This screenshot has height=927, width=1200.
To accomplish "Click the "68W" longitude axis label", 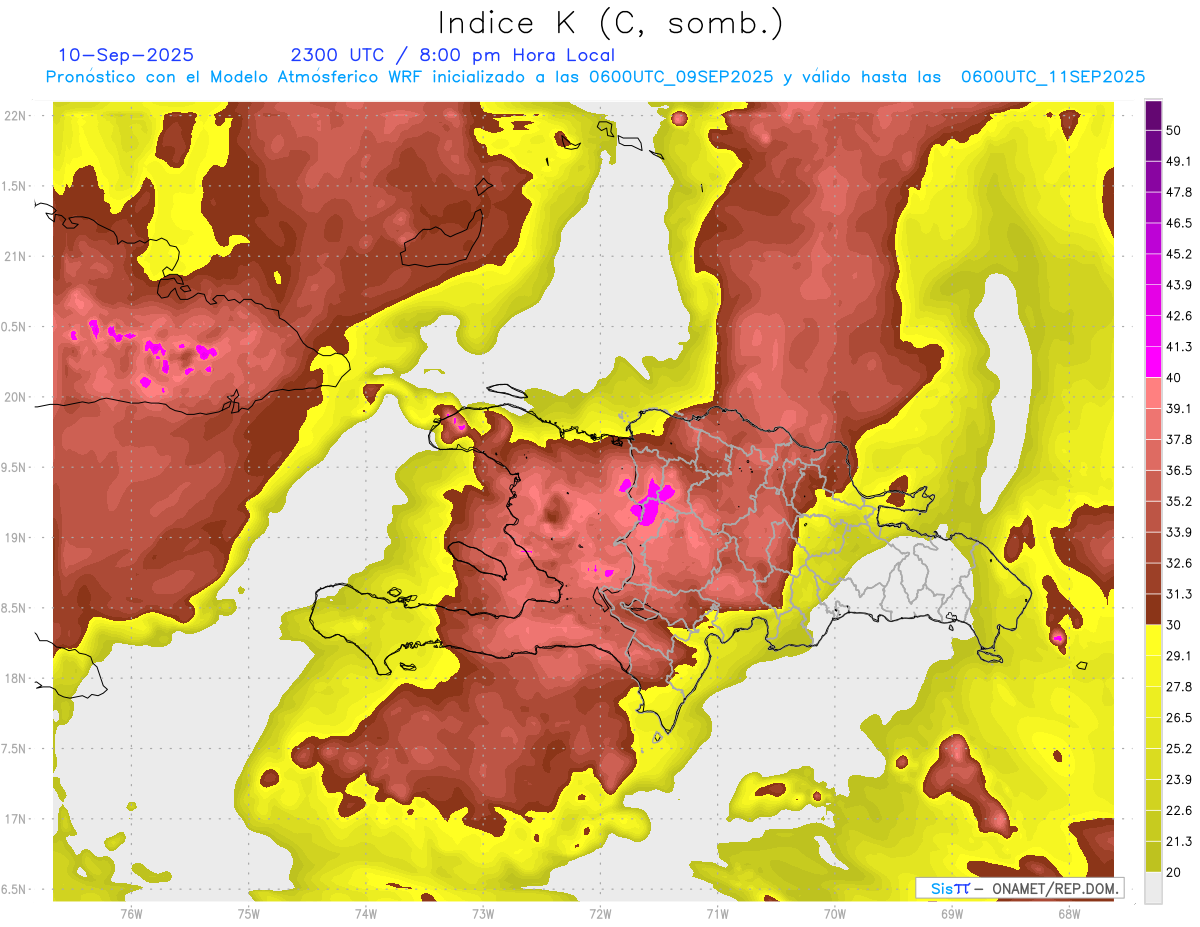I will [1069, 913].
